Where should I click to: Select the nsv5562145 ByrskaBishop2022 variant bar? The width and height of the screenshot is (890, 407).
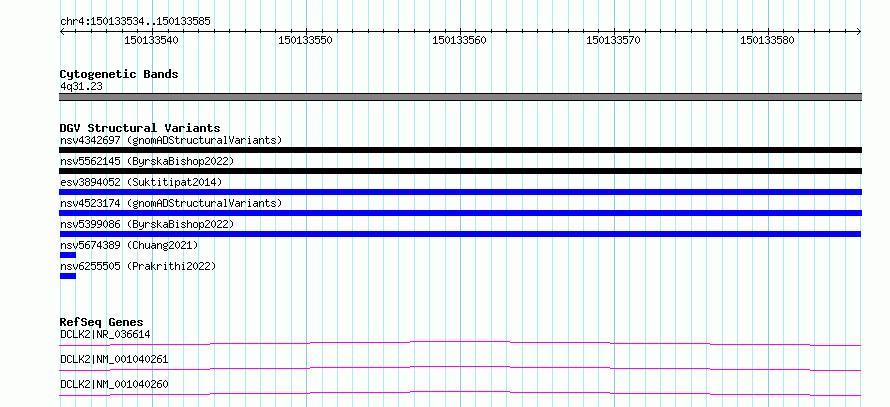[x=460, y=171]
